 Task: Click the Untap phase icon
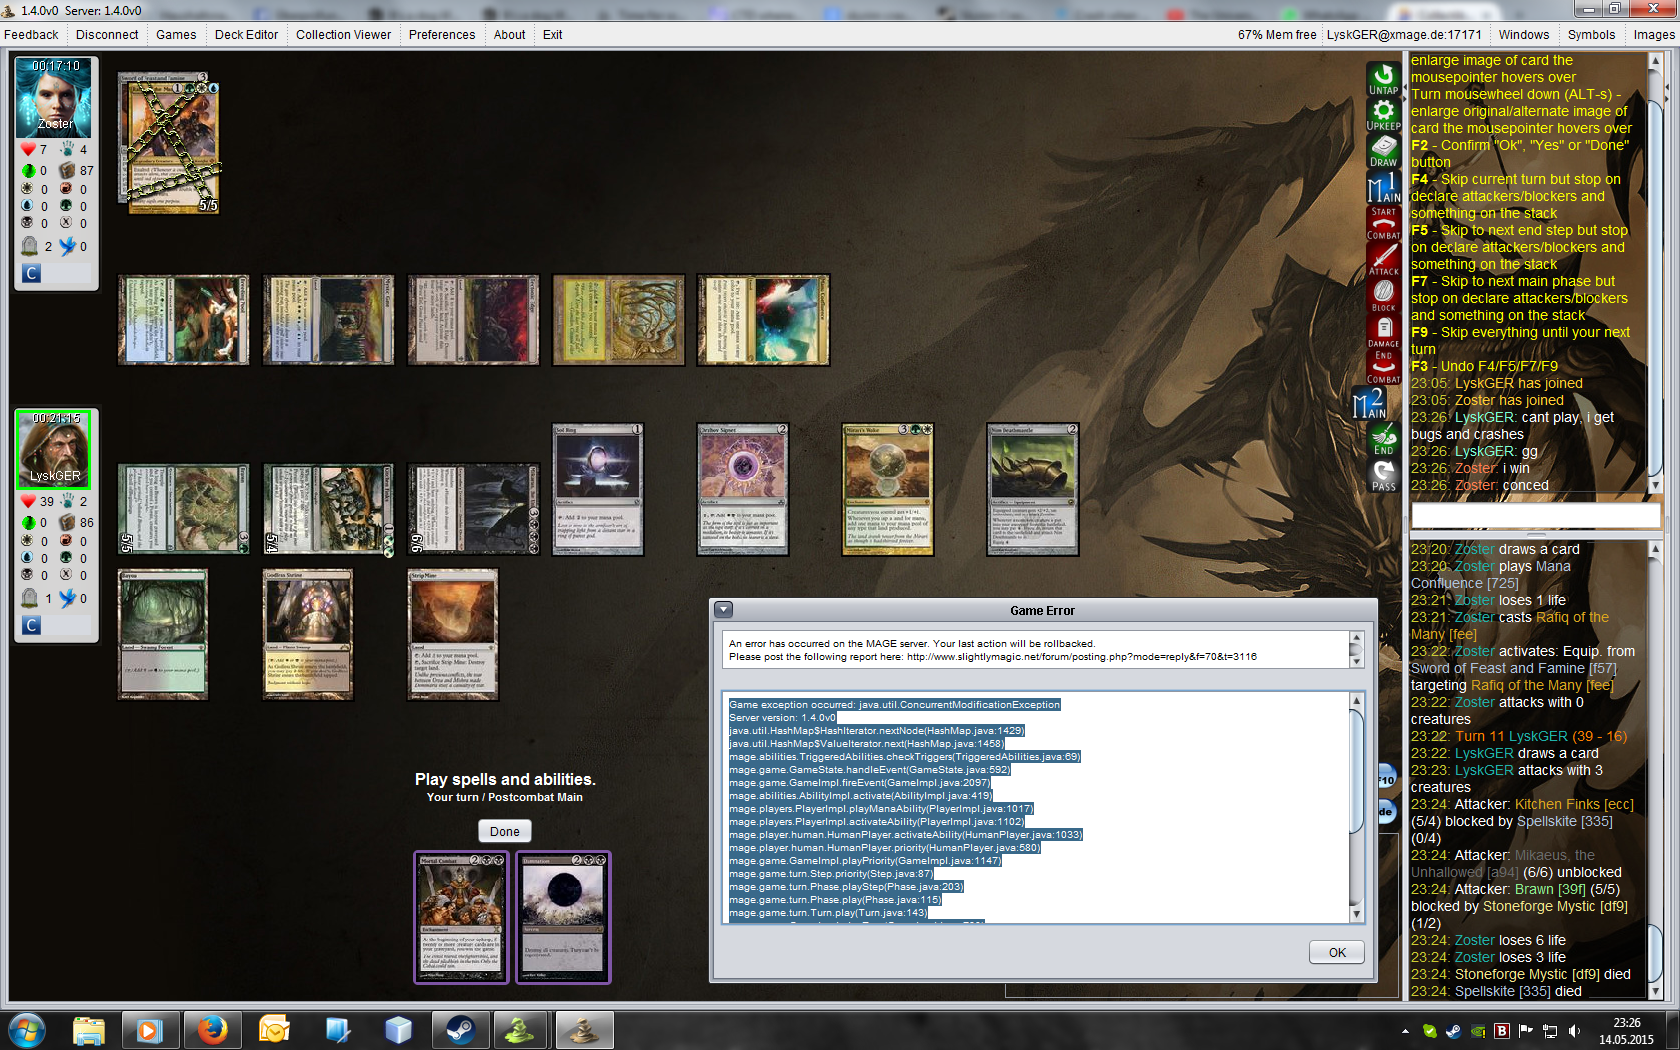click(1384, 79)
